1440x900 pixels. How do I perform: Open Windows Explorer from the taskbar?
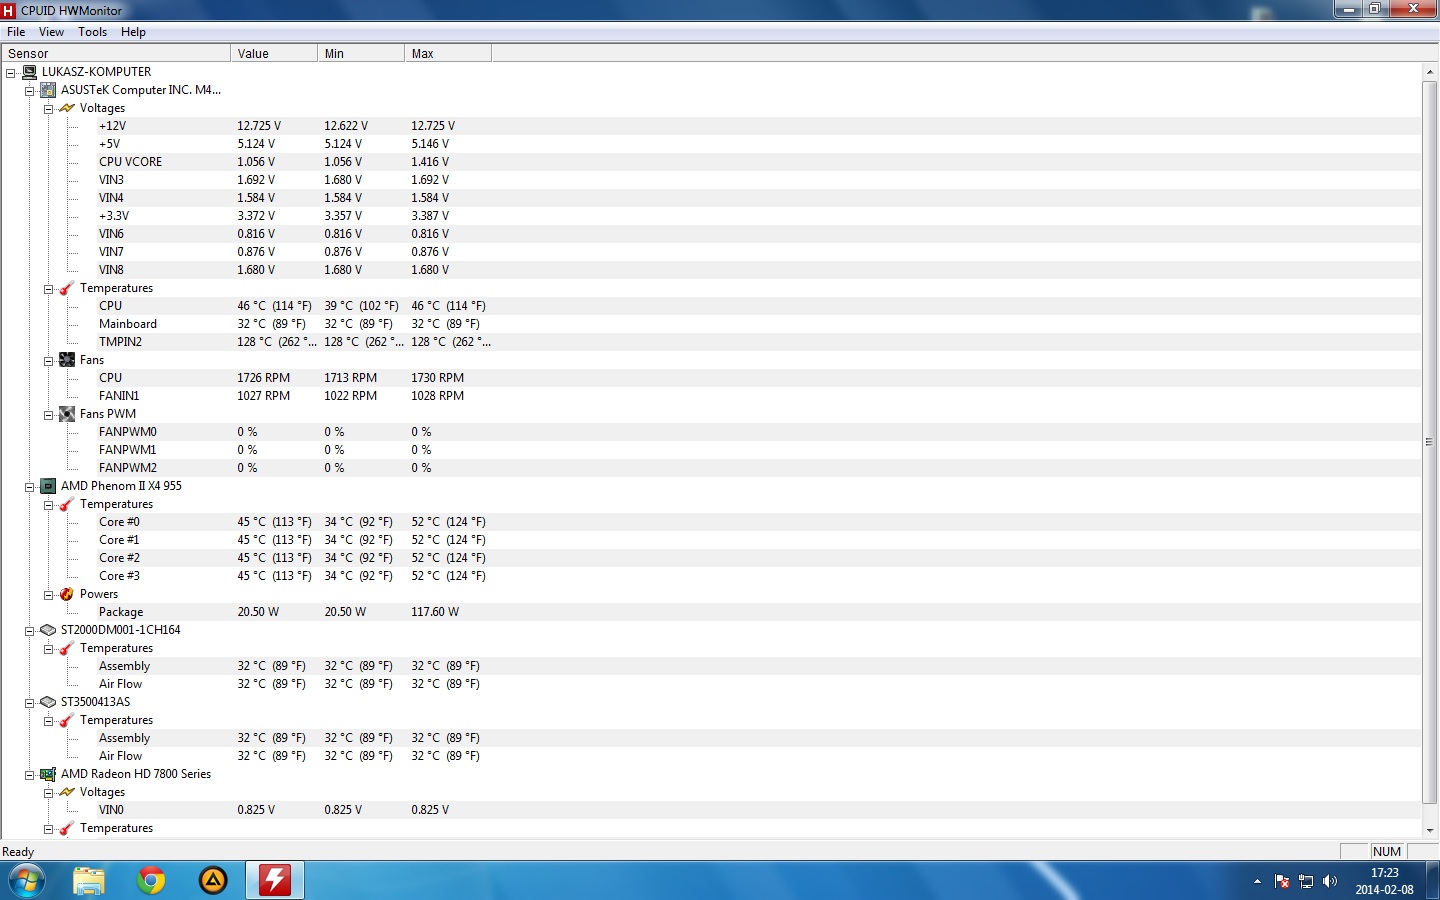pyautogui.click(x=89, y=881)
